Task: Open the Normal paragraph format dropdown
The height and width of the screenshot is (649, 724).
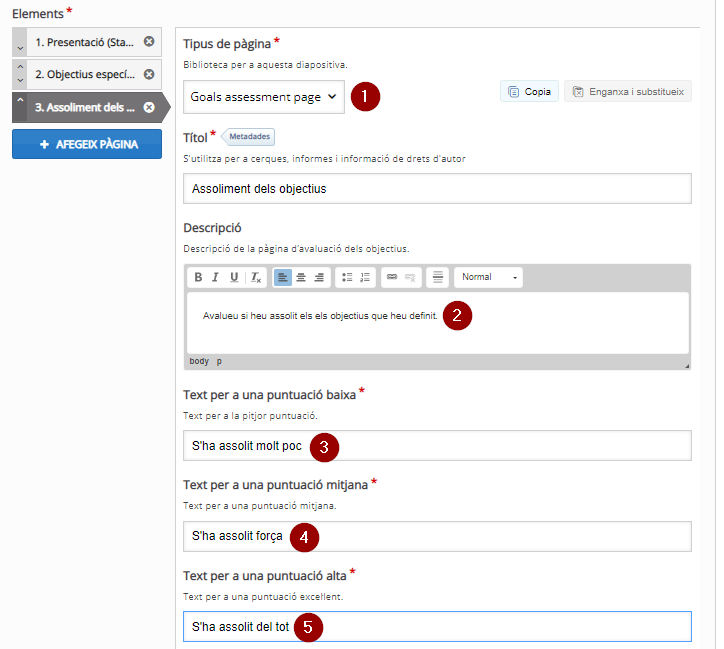Action: click(488, 277)
